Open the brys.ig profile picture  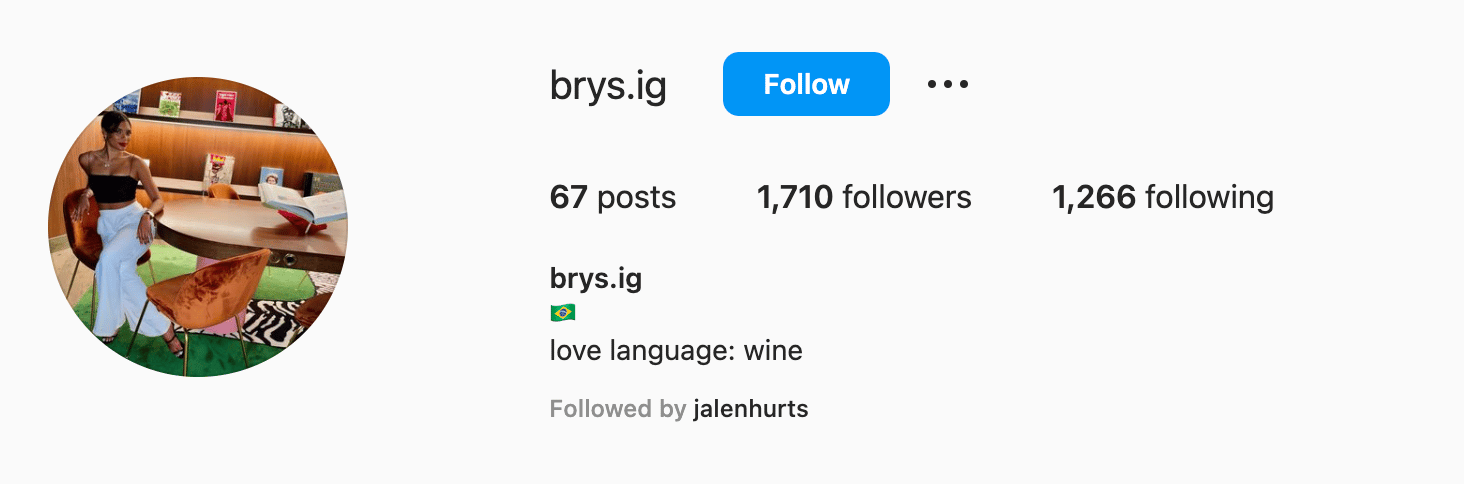(x=198, y=227)
